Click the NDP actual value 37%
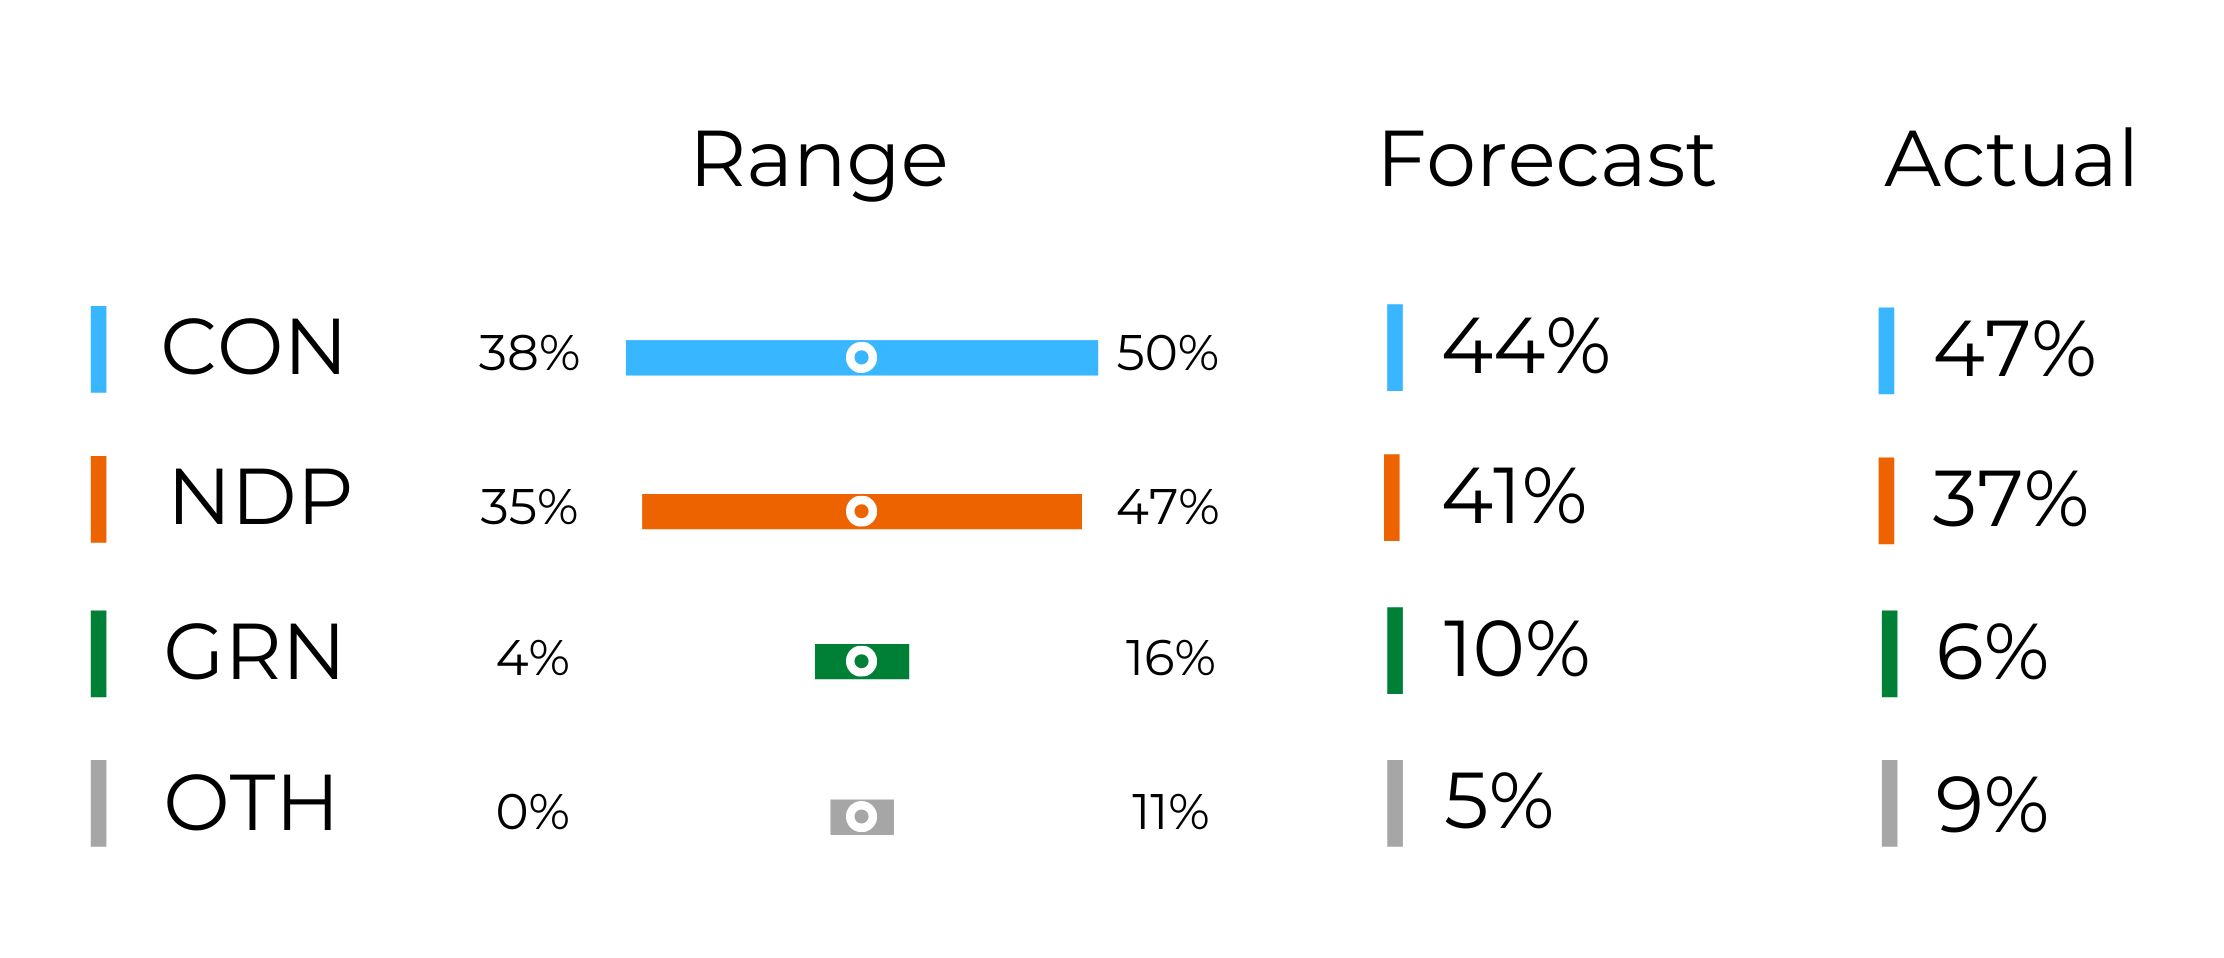This screenshot has height=958, width=2224. [x=2010, y=499]
